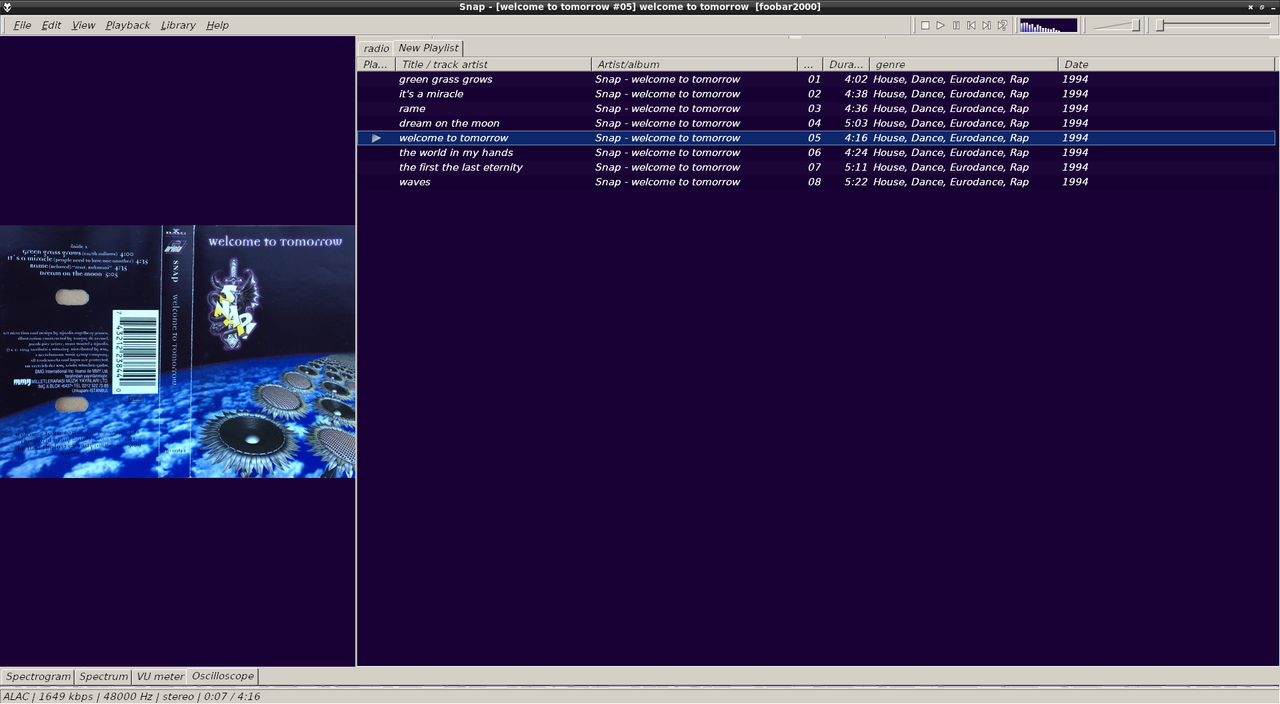The image size is (1280, 704).
Task: Click track number 02
Action: (x=814, y=94)
